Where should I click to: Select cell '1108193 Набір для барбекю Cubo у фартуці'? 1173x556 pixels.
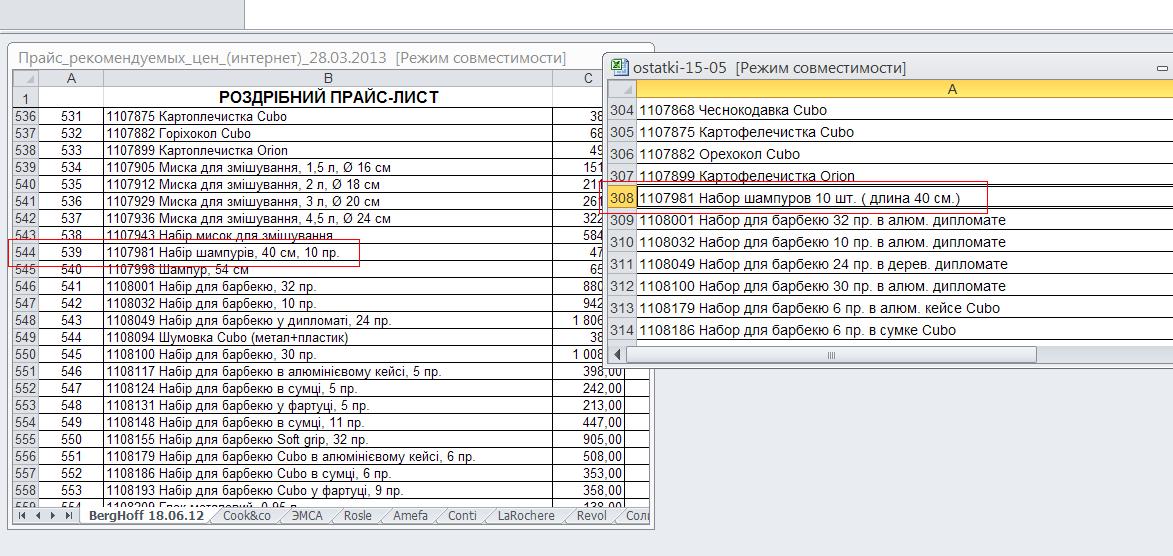point(328,491)
